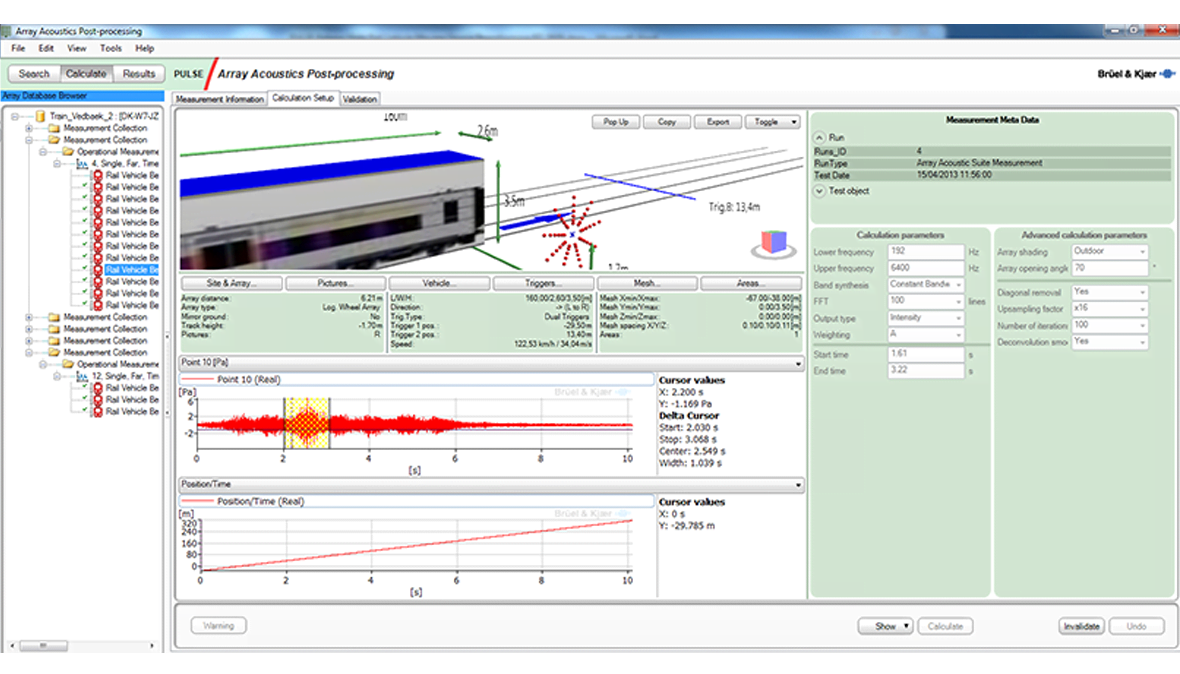Click the Brüel & Kjær logo
The height and width of the screenshot is (674, 1180).
coord(1135,73)
